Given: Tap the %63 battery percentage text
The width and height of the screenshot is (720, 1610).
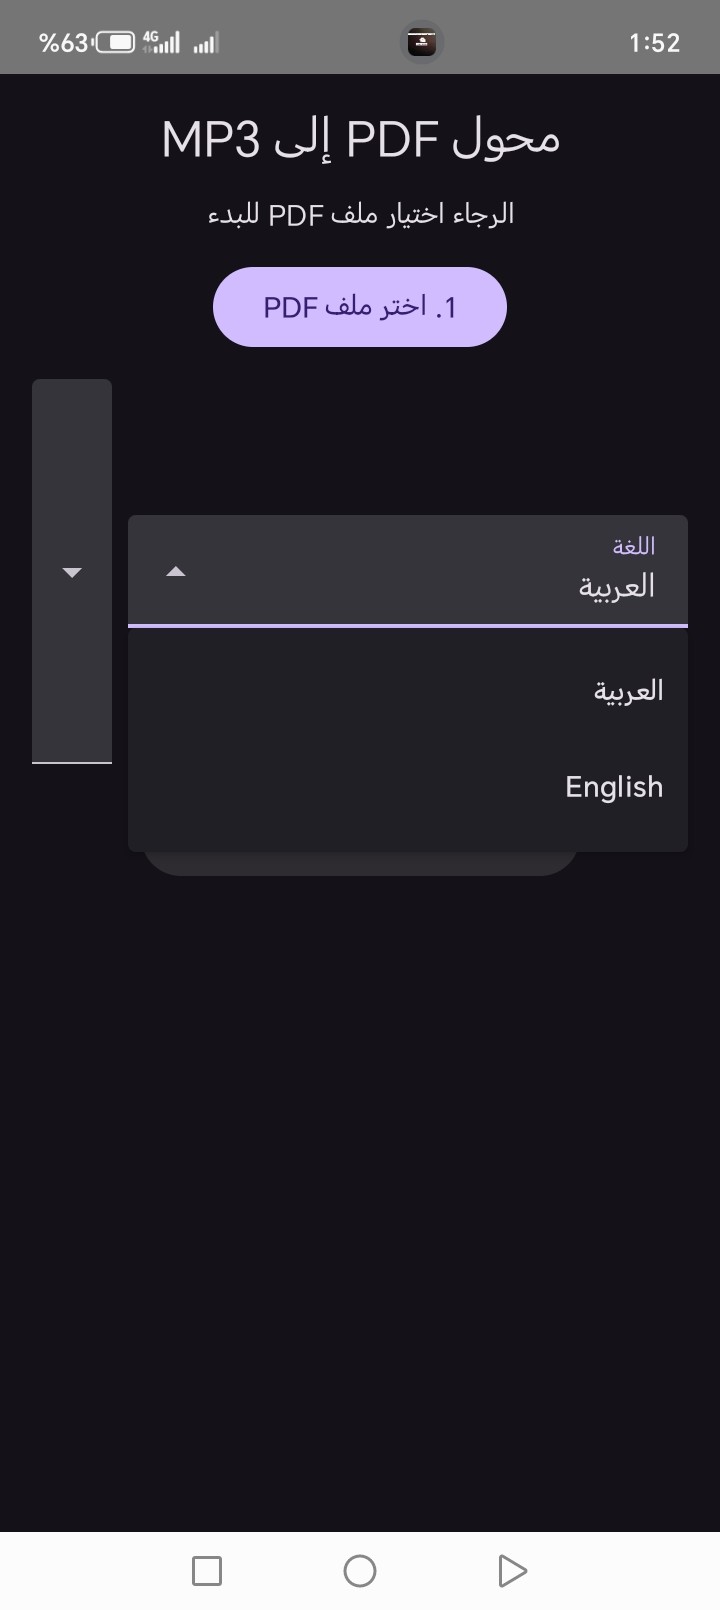Looking at the screenshot, I should click(63, 42).
